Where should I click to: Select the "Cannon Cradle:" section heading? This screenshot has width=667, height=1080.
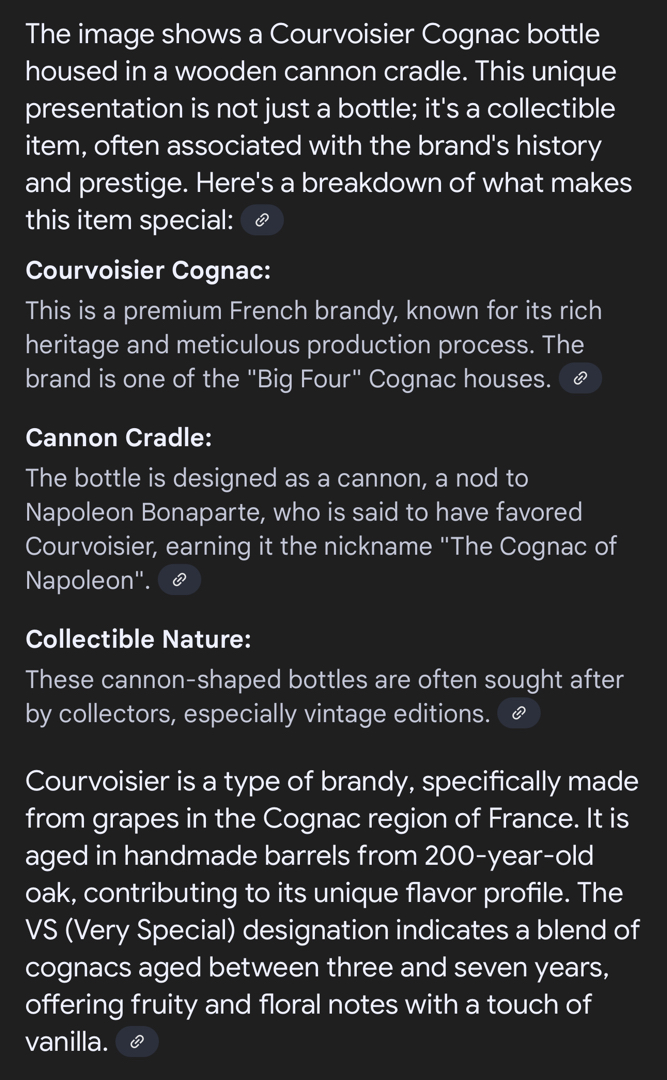[x=119, y=438]
